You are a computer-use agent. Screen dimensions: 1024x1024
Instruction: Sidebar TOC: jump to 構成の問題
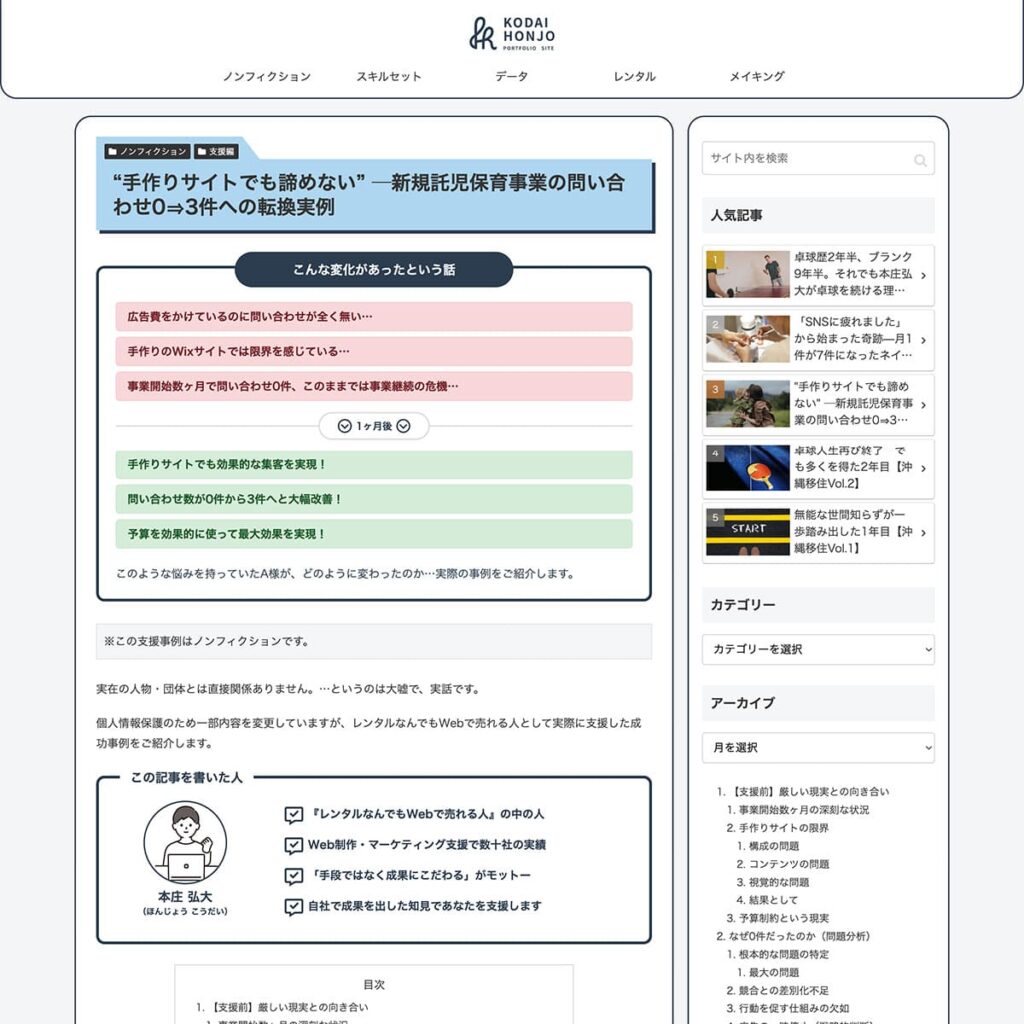pos(774,846)
